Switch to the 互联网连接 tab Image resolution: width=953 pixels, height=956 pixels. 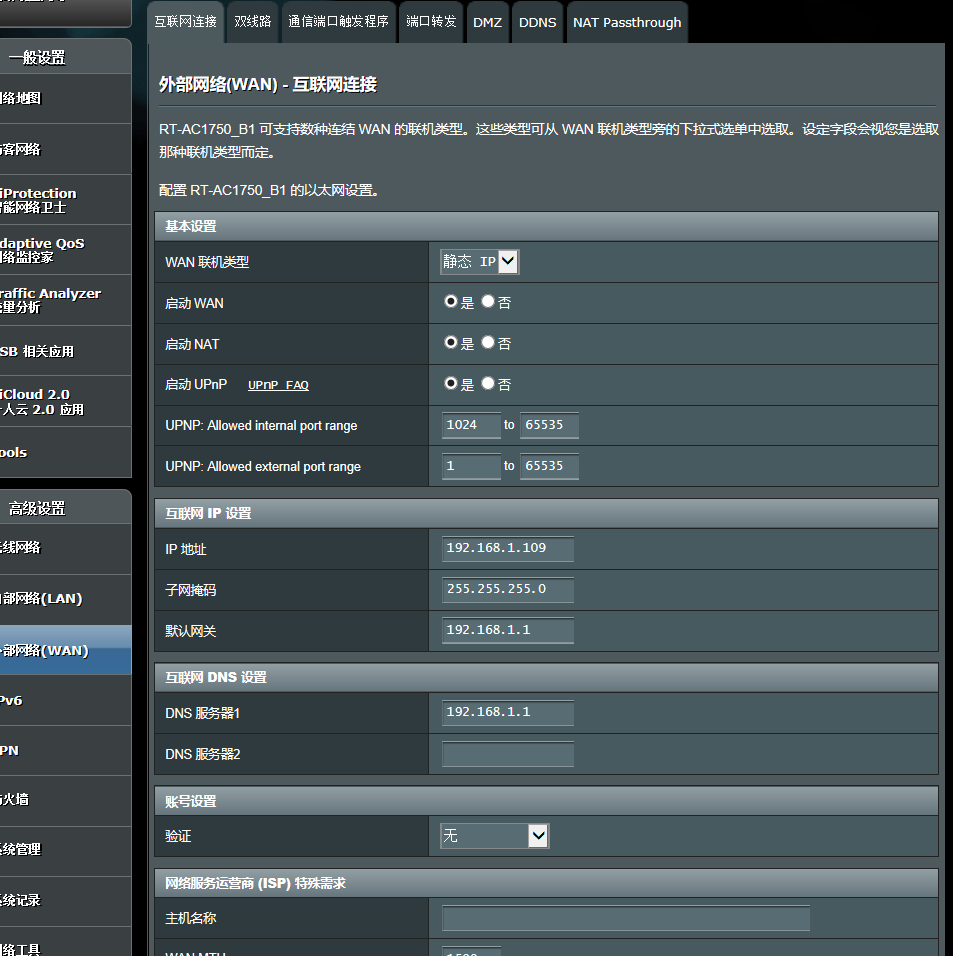185,22
